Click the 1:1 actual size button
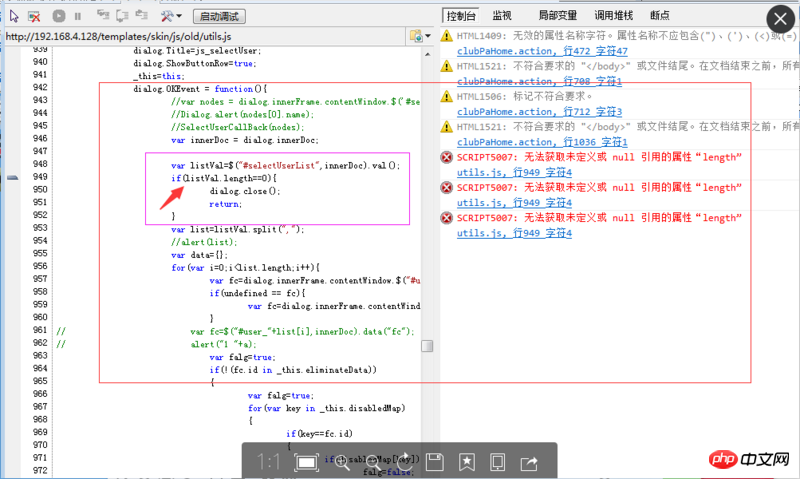Viewport: 800px width, 479px height. [268, 463]
